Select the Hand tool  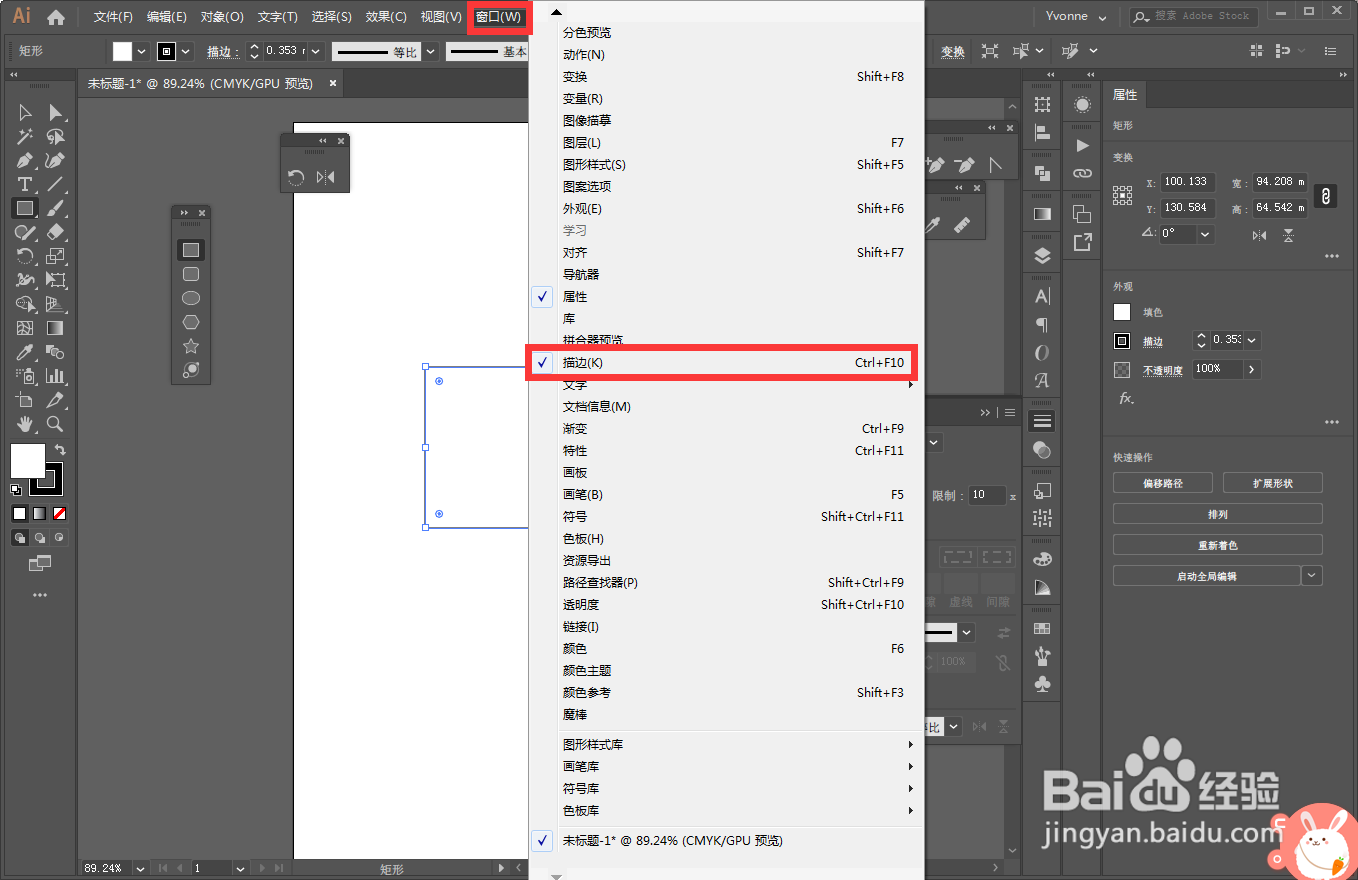point(25,424)
